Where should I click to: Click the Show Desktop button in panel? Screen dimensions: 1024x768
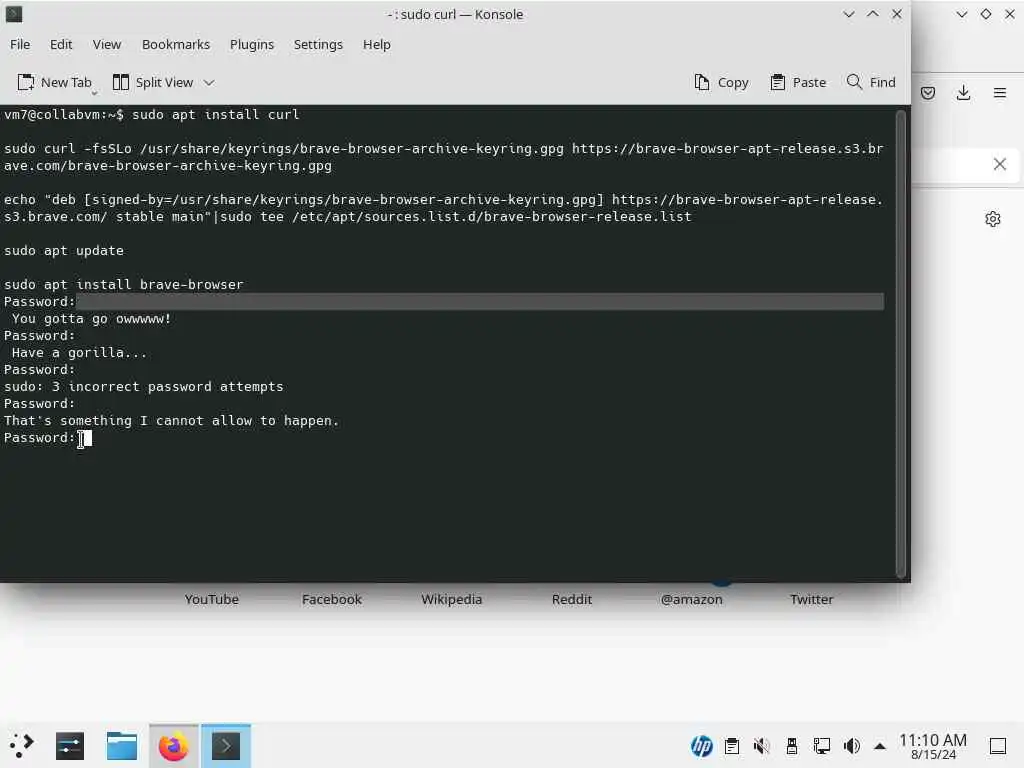pos(998,746)
